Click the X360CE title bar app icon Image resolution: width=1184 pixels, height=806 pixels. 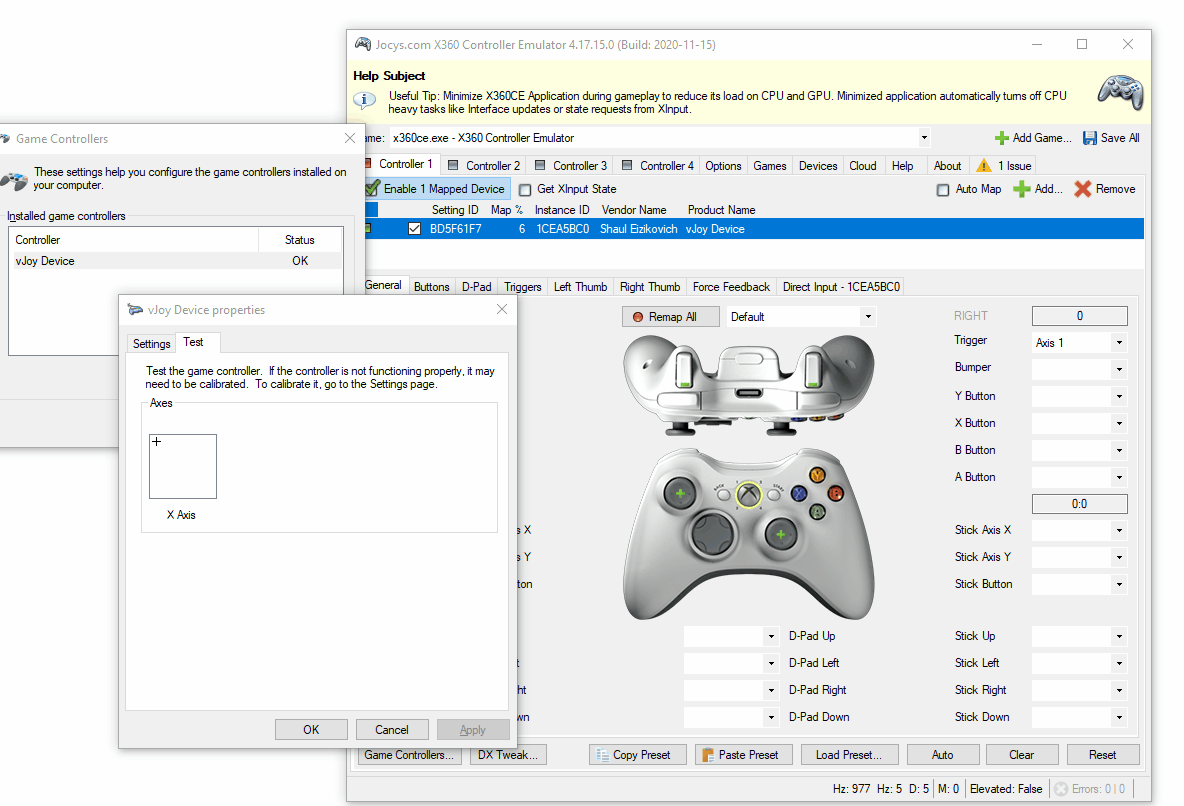coord(363,45)
